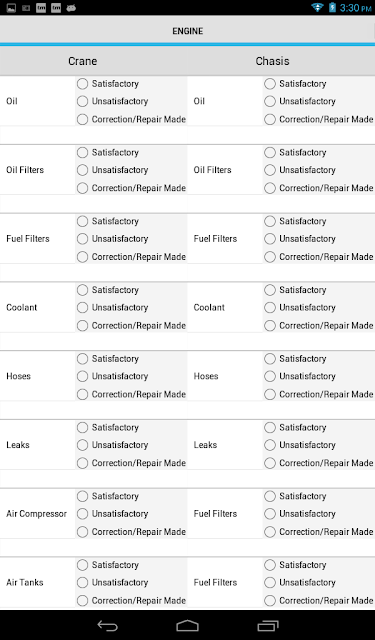Tap the Chasis column header
375x640 pixels.
point(272,61)
